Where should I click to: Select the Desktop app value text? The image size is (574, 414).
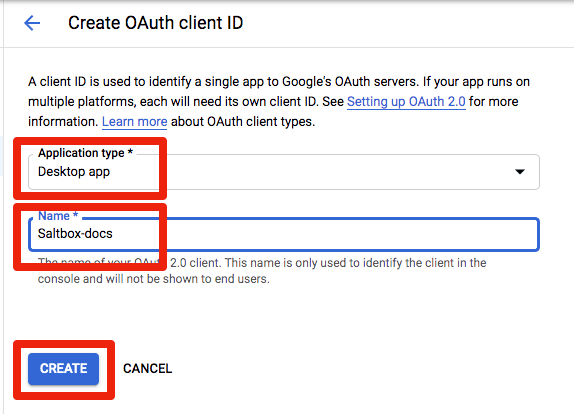74,172
